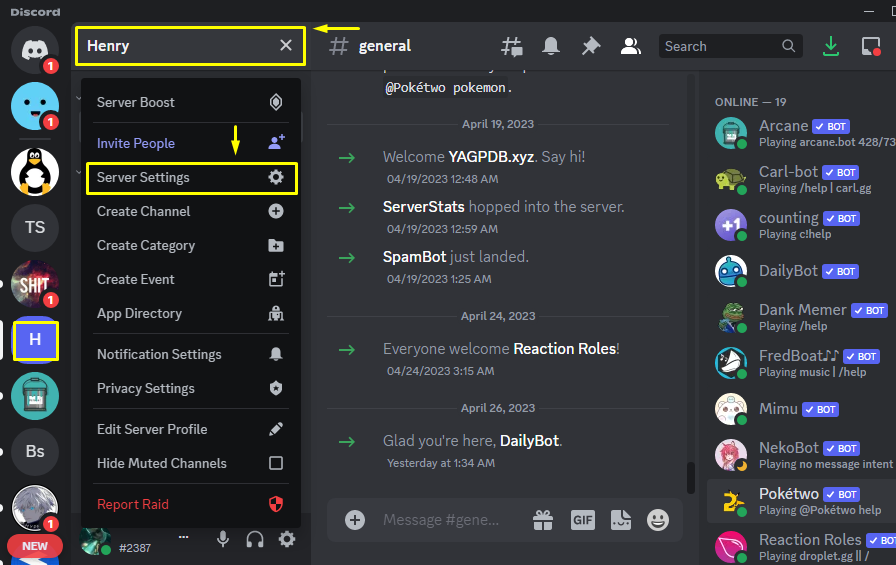This screenshot has width=896, height=565.
Task: Open Threads icon in channel header
Action: [511, 46]
